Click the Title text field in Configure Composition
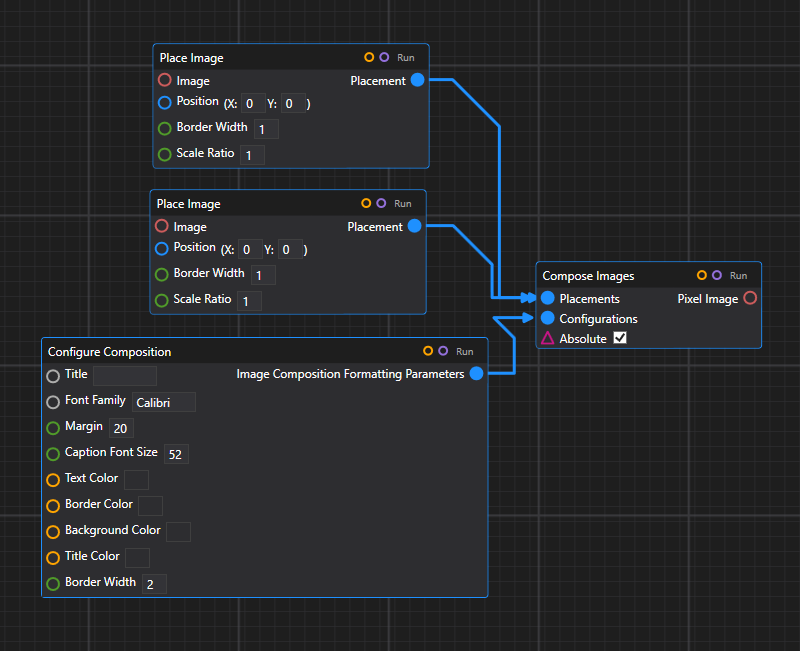800x651 pixels. click(125, 376)
